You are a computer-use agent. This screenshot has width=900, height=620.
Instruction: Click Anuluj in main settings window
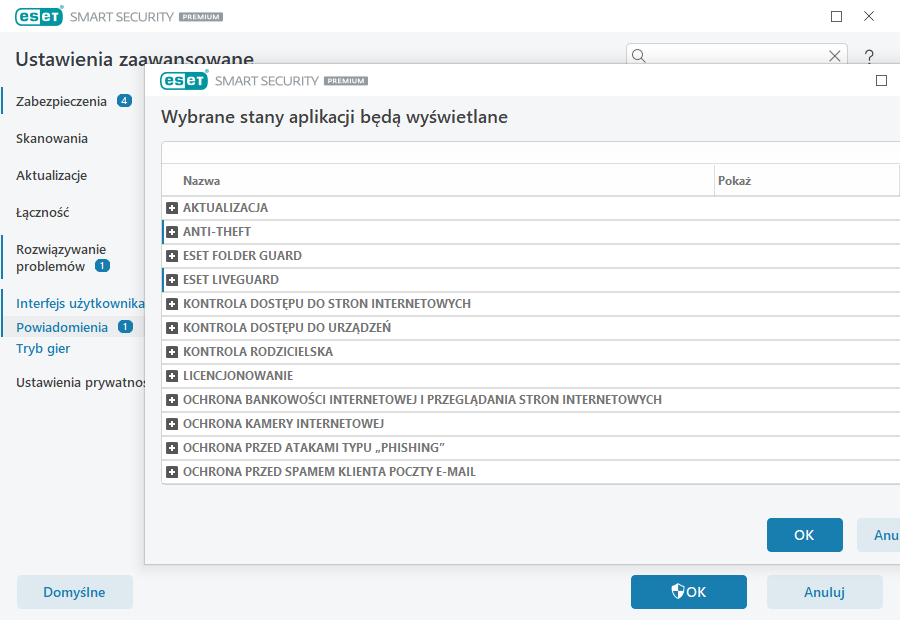tap(824, 592)
